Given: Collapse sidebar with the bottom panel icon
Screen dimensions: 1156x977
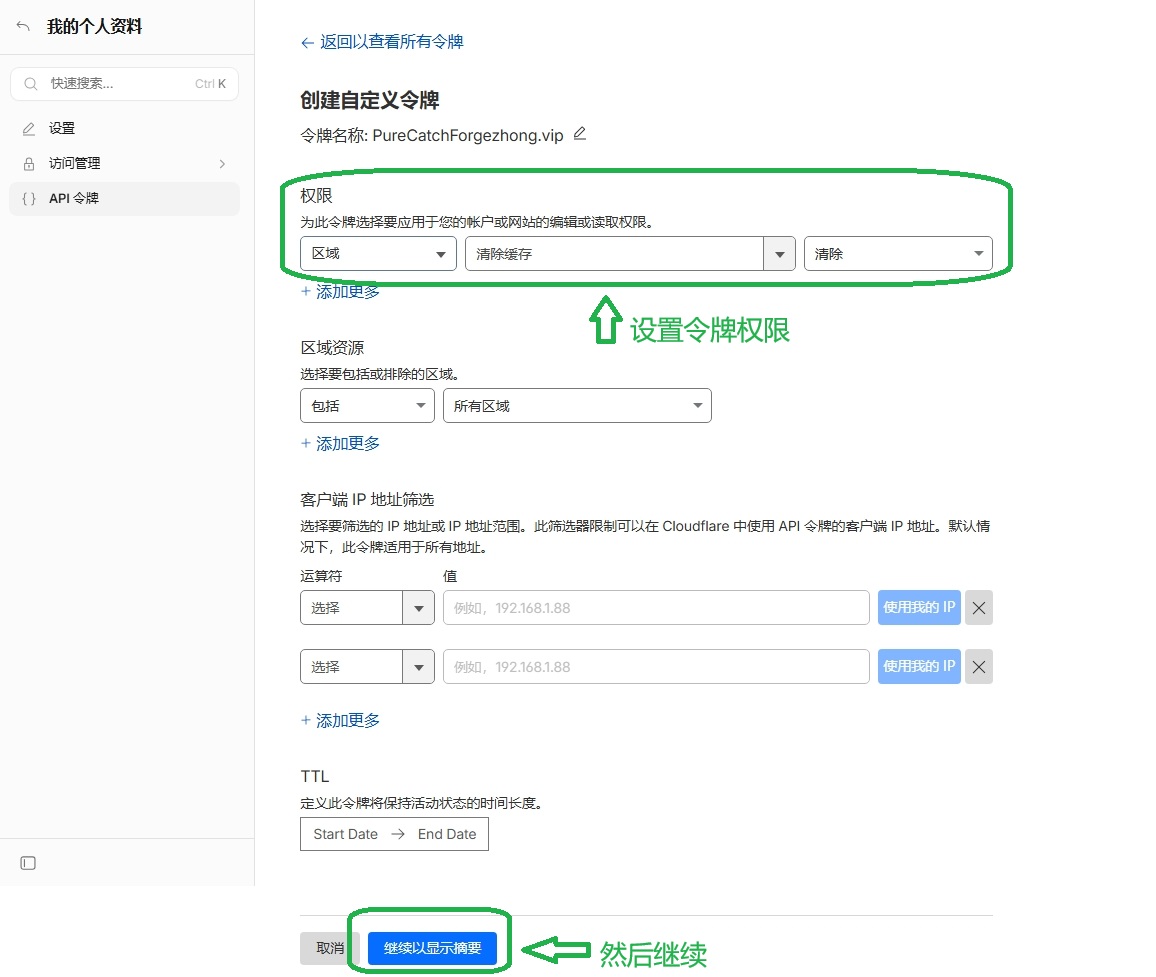Looking at the screenshot, I should tap(28, 863).
